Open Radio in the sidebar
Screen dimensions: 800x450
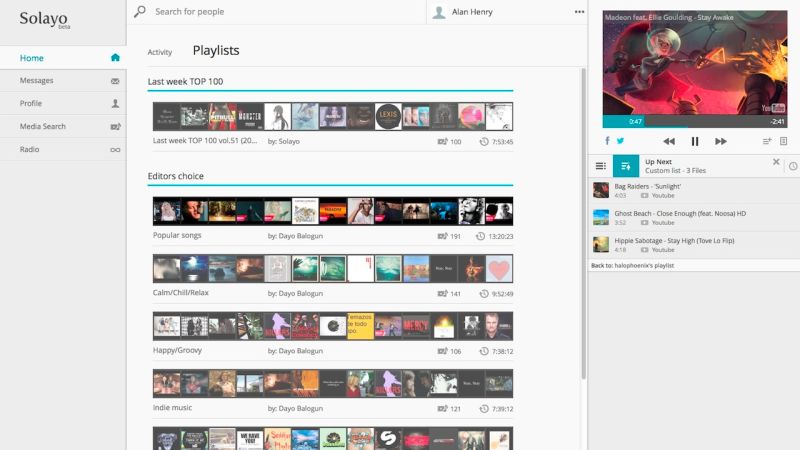[63, 149]
